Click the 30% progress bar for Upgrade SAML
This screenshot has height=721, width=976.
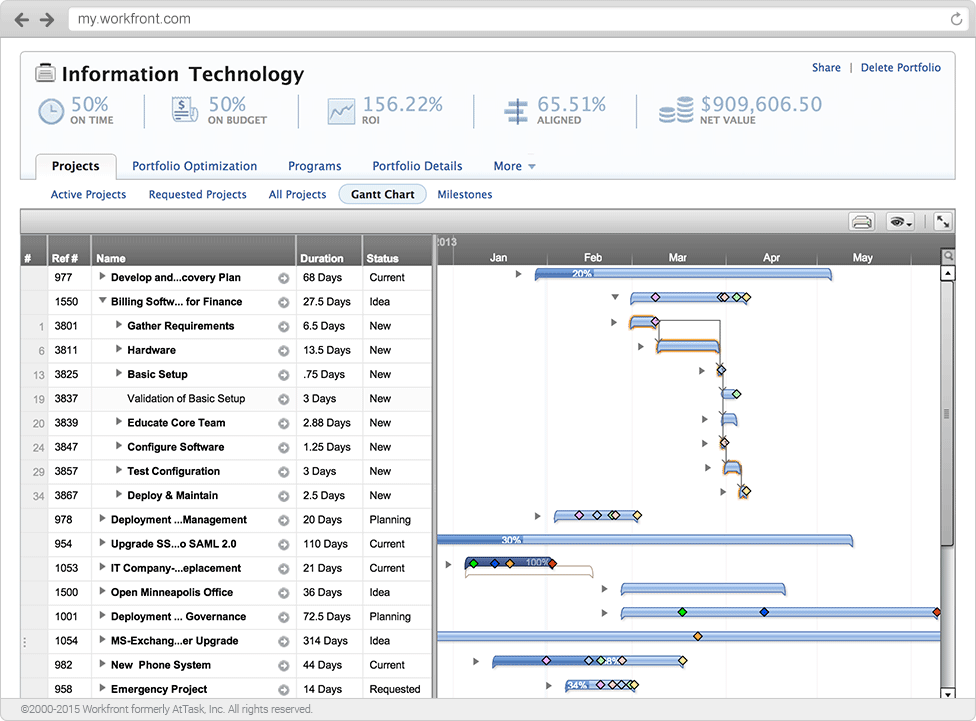click(645, 540)
